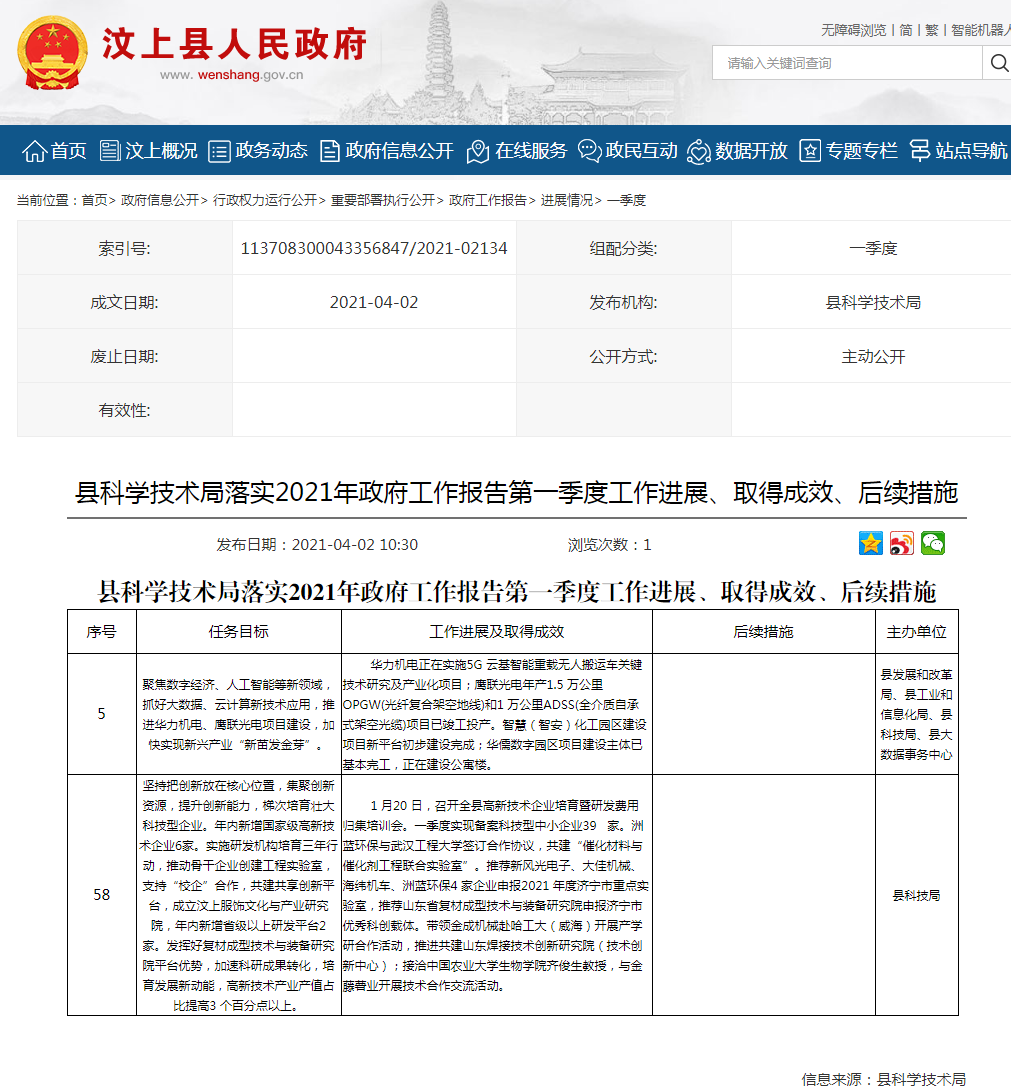Click index number 11370830004335​6847/2021-02134
The width and height of the screenshot is (1011, 1088).
click(x=374, y=248)
